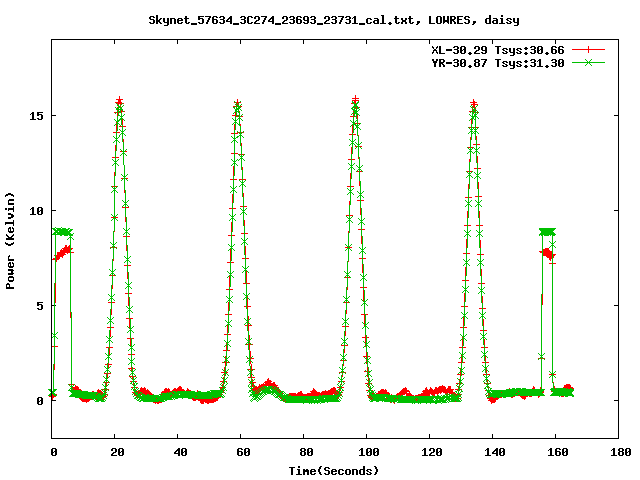Click the x-axis tick label 20
This screenshot has height=480, width=640.
(x=117, y=452)
